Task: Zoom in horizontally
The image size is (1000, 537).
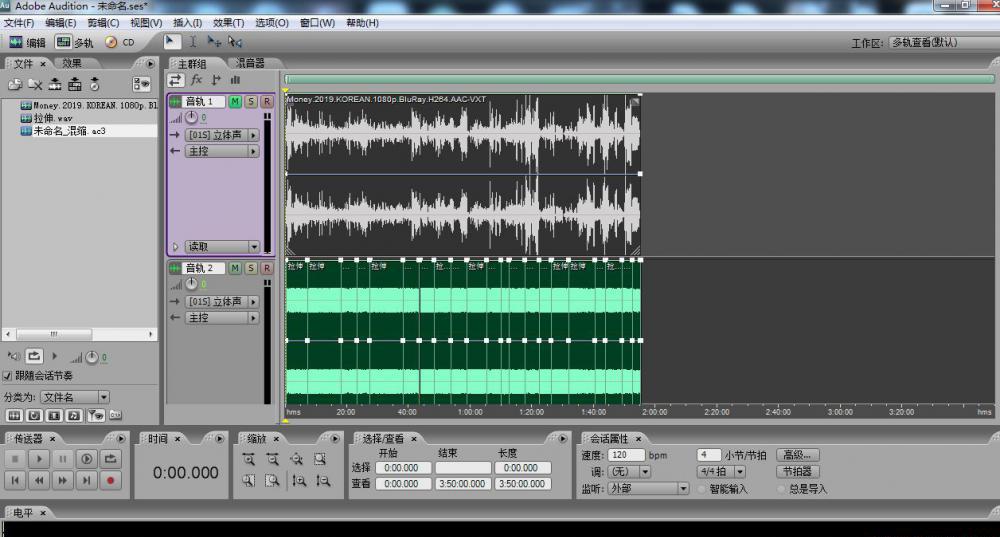Action: click(x=249, y=459)
